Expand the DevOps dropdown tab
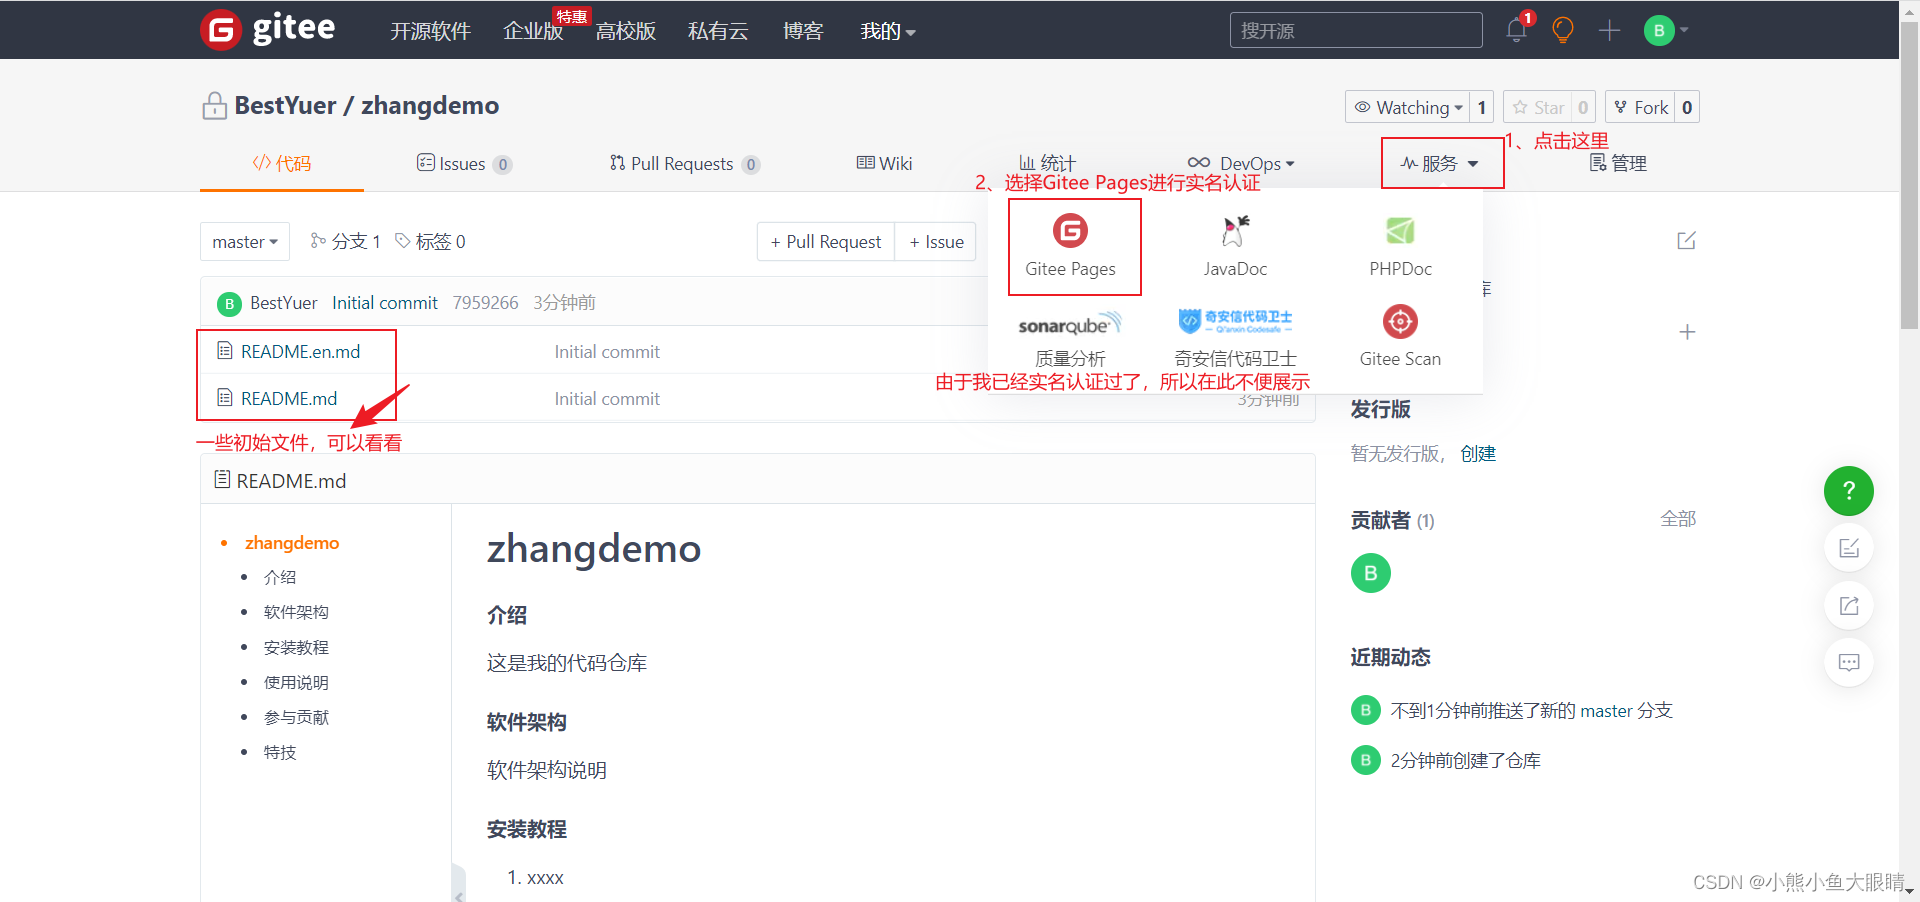This screenshot has height=902, width=1920. (1241, 163)
